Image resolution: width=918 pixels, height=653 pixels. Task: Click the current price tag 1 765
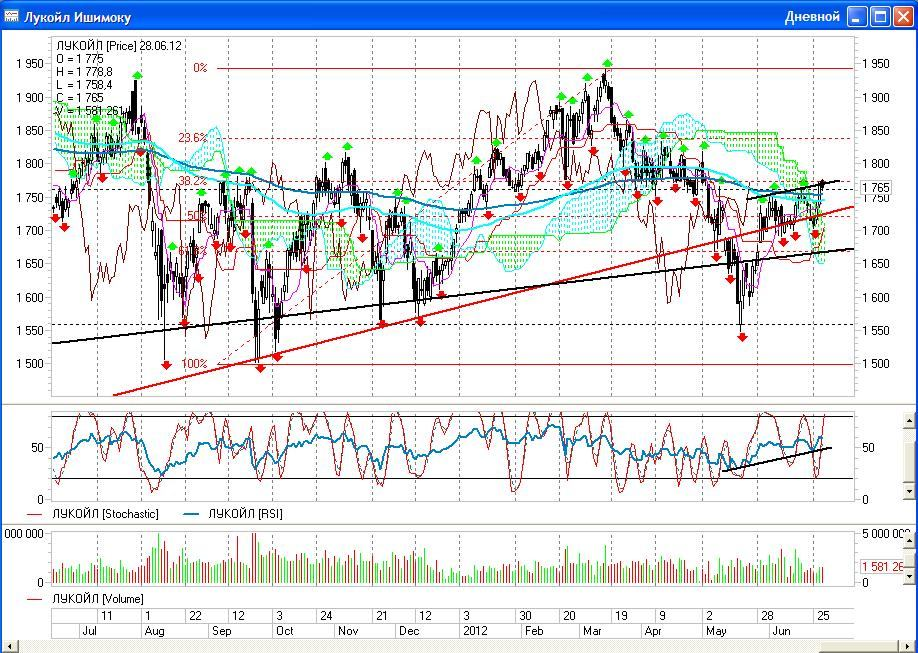coord(876,187)
